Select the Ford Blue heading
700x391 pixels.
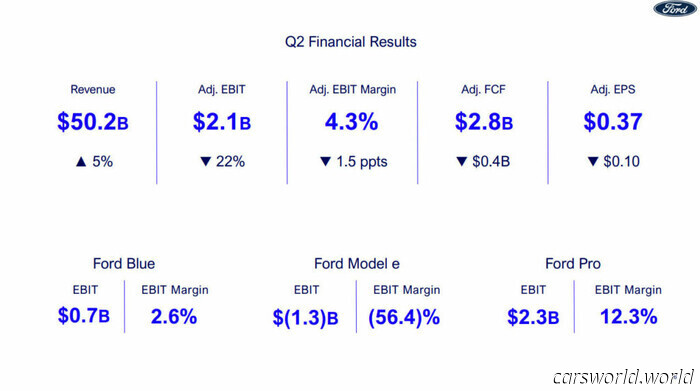[124, 264]
